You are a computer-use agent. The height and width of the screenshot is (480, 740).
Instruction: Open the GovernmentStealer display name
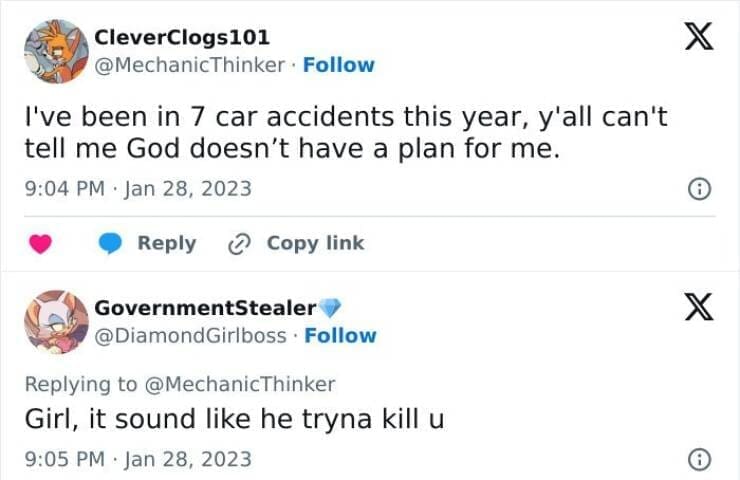(x=205, y=308)
